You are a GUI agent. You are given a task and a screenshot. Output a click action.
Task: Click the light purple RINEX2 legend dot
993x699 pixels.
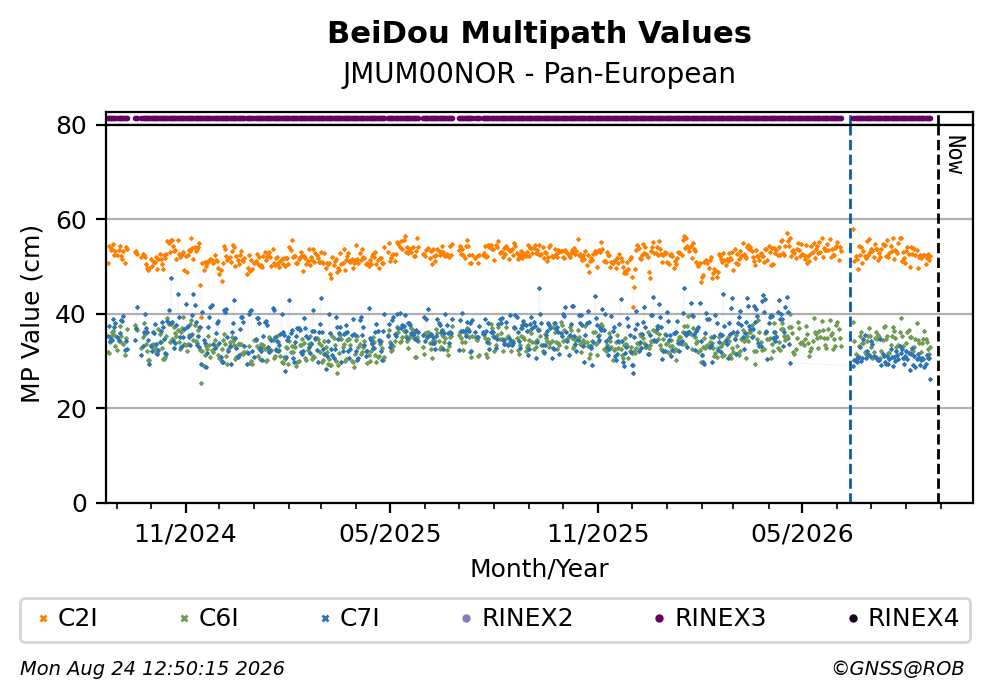coord(467,619)
